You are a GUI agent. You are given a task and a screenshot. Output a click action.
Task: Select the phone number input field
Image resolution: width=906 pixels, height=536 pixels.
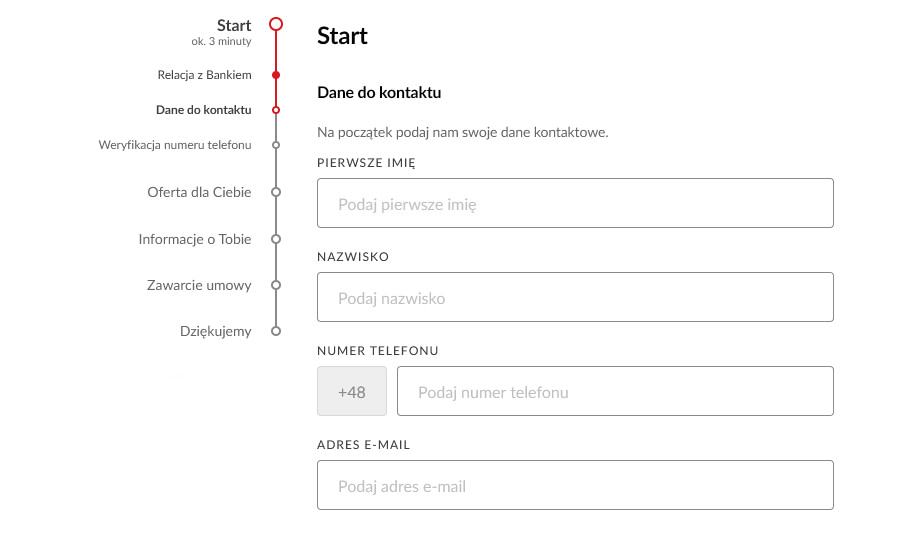click(615, 391)
